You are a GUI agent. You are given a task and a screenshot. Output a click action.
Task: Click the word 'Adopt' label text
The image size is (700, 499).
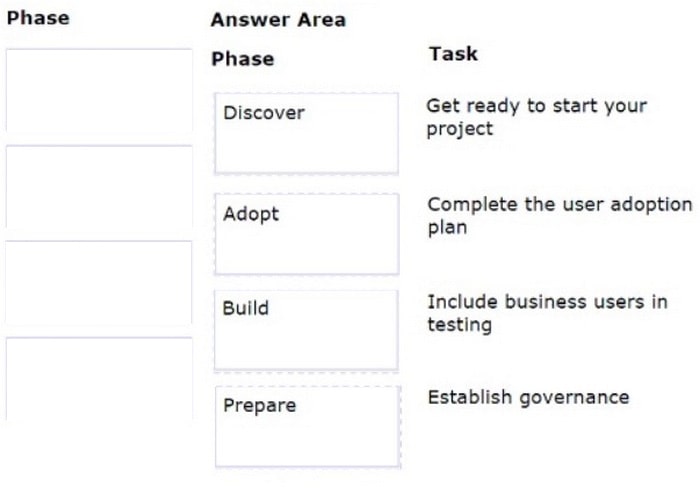[x=251, y=214]
